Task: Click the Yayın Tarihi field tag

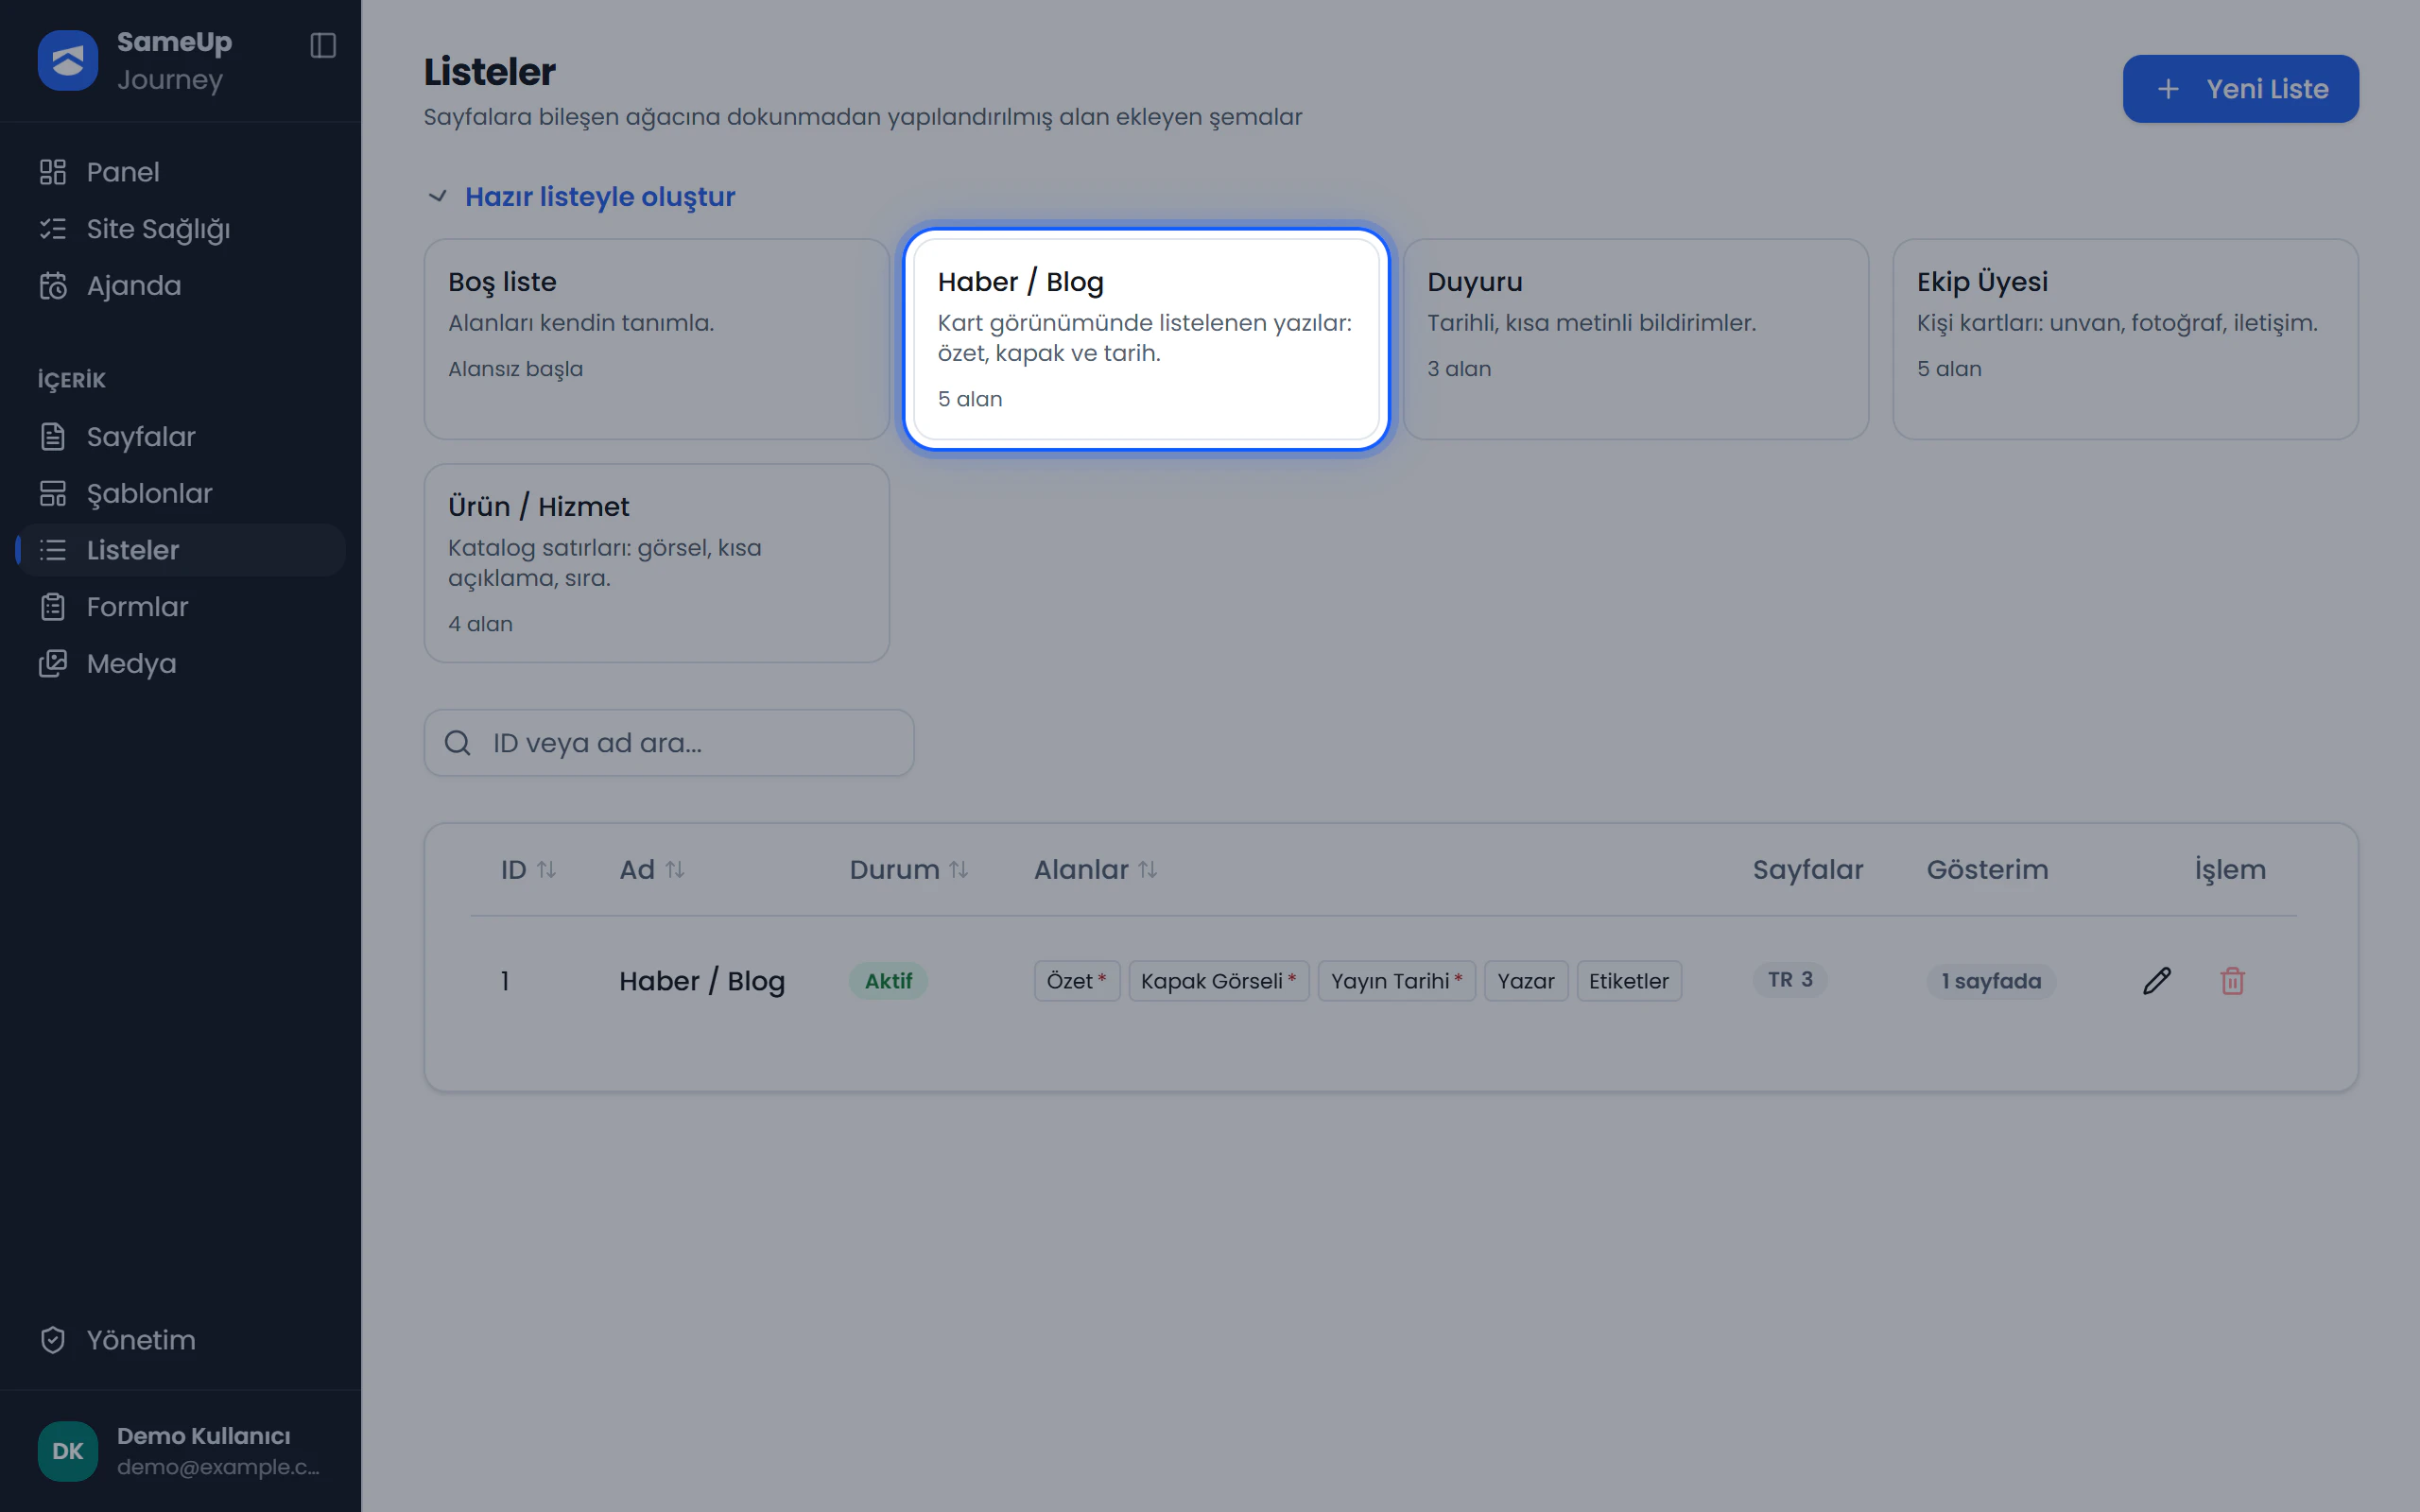Action: point(1396,981)
